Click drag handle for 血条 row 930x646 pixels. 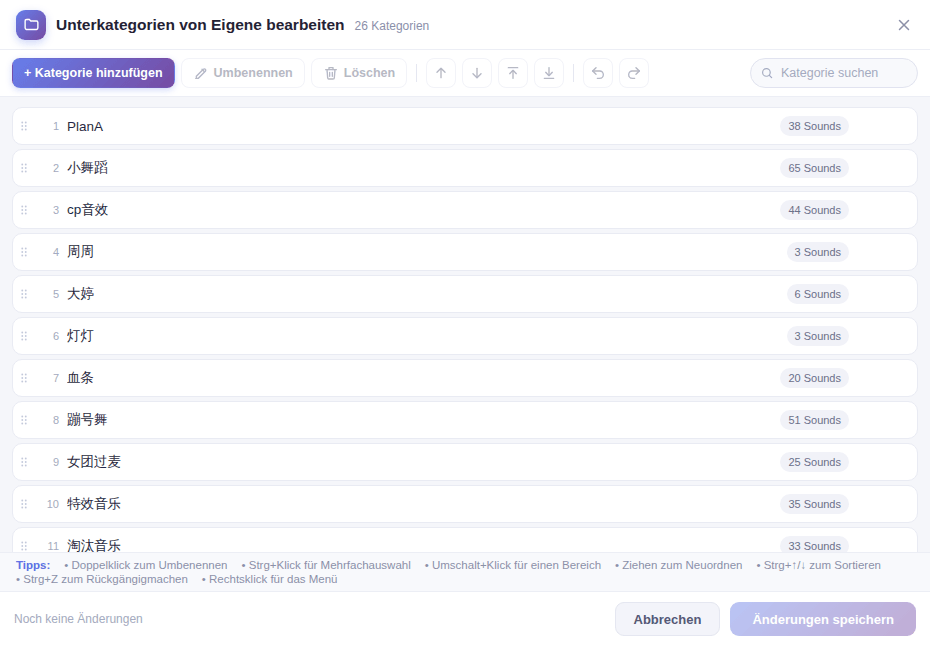point(24,378)
